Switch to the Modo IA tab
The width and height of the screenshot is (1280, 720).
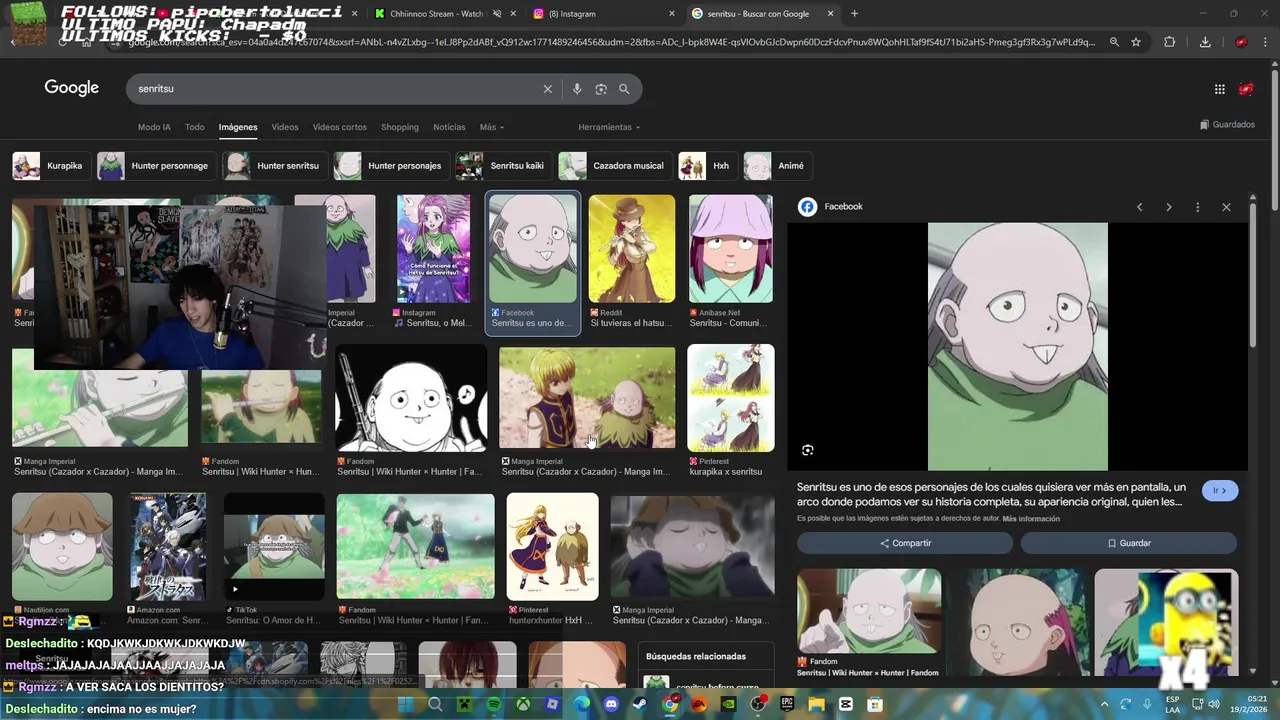pyautogui.click(x=154, y=127)
